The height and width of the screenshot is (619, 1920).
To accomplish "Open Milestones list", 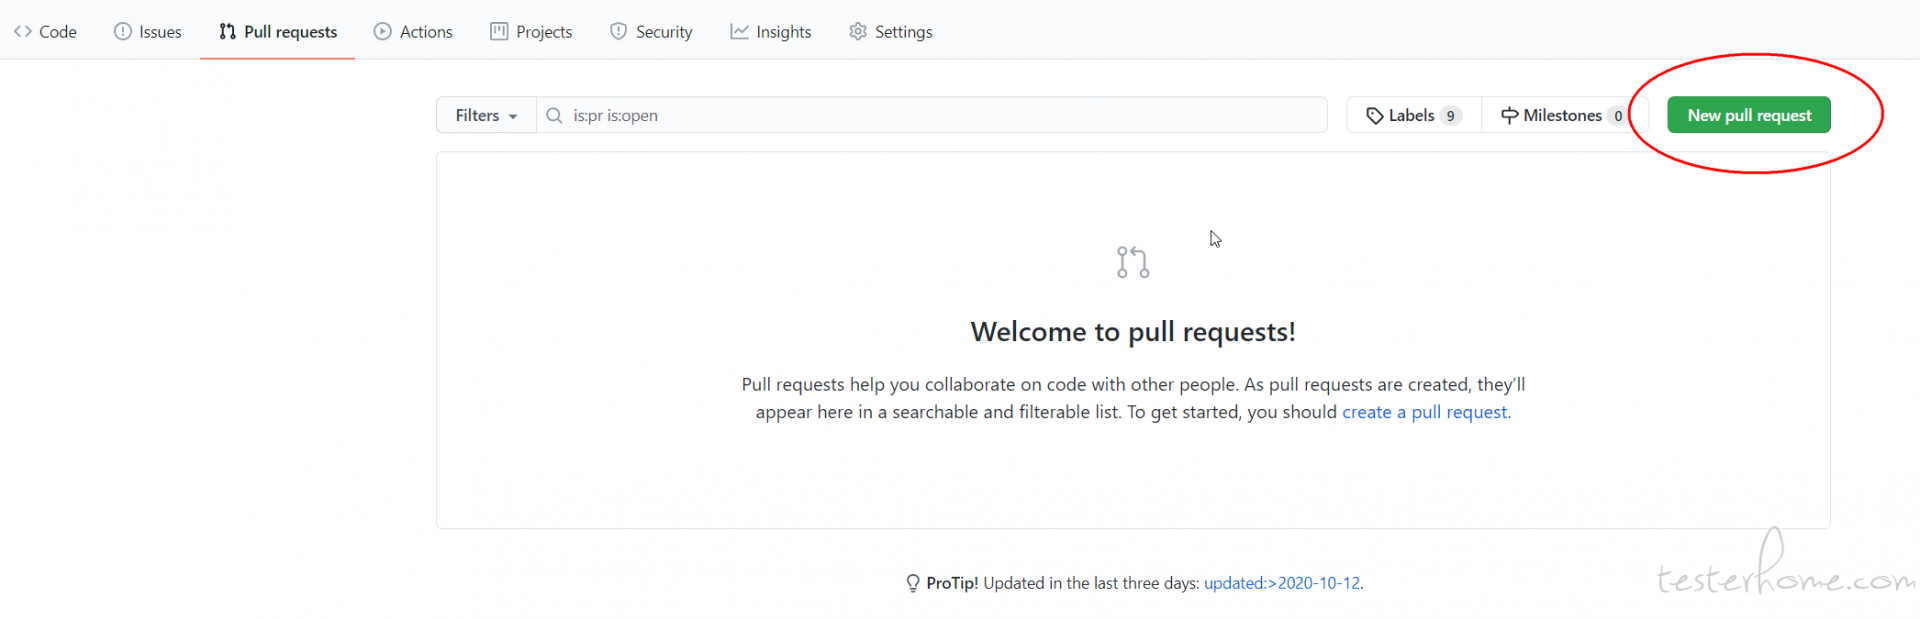I will point(1564,115).
